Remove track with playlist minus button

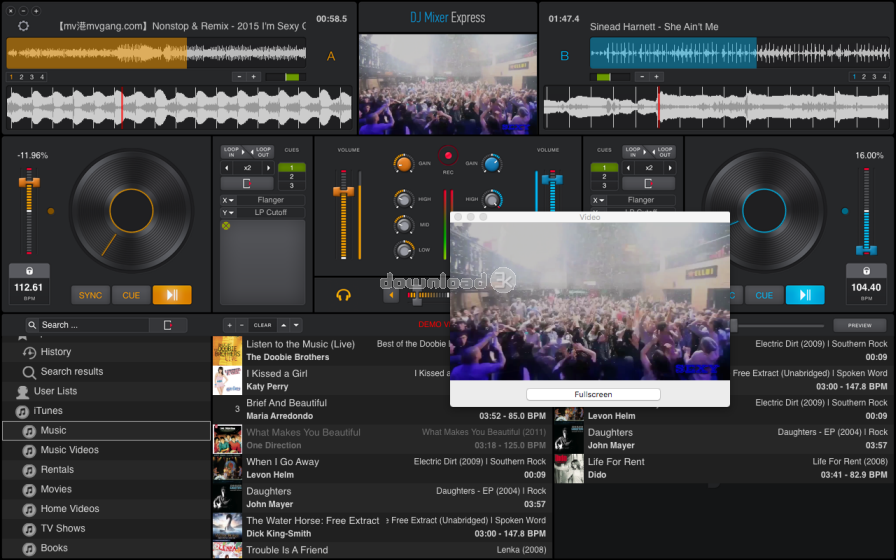coord(242,325)
